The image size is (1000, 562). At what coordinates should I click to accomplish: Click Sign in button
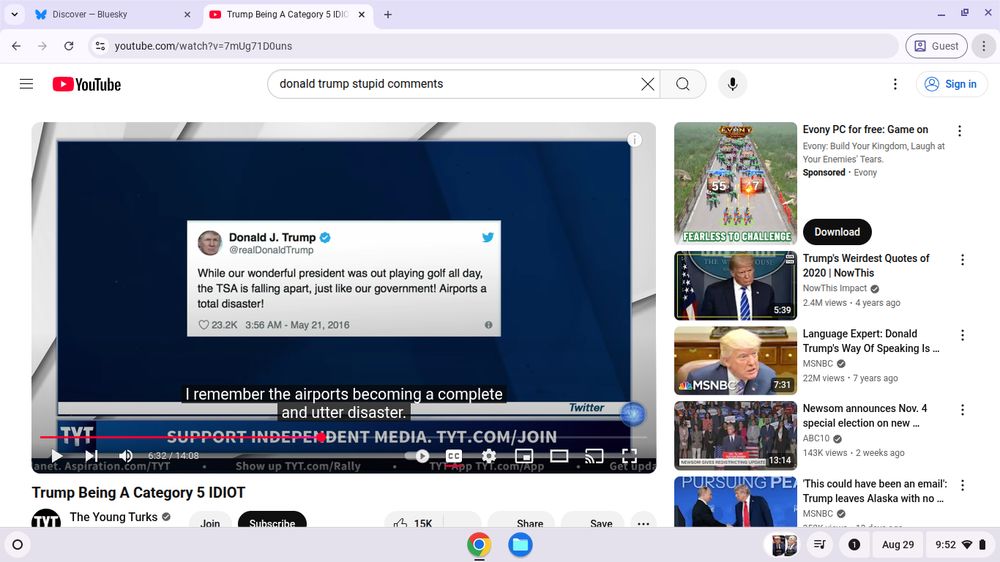click(x=951, y=84)
